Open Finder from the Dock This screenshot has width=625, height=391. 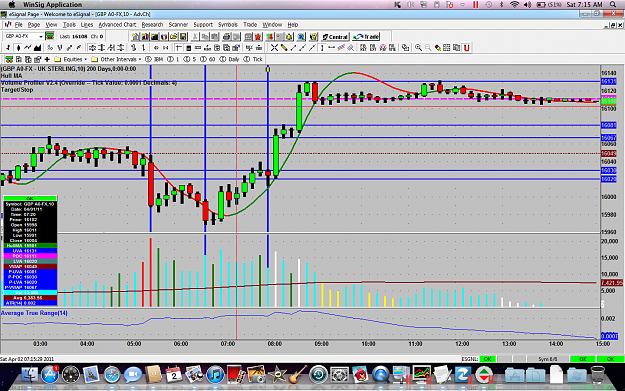click(29, 375)
